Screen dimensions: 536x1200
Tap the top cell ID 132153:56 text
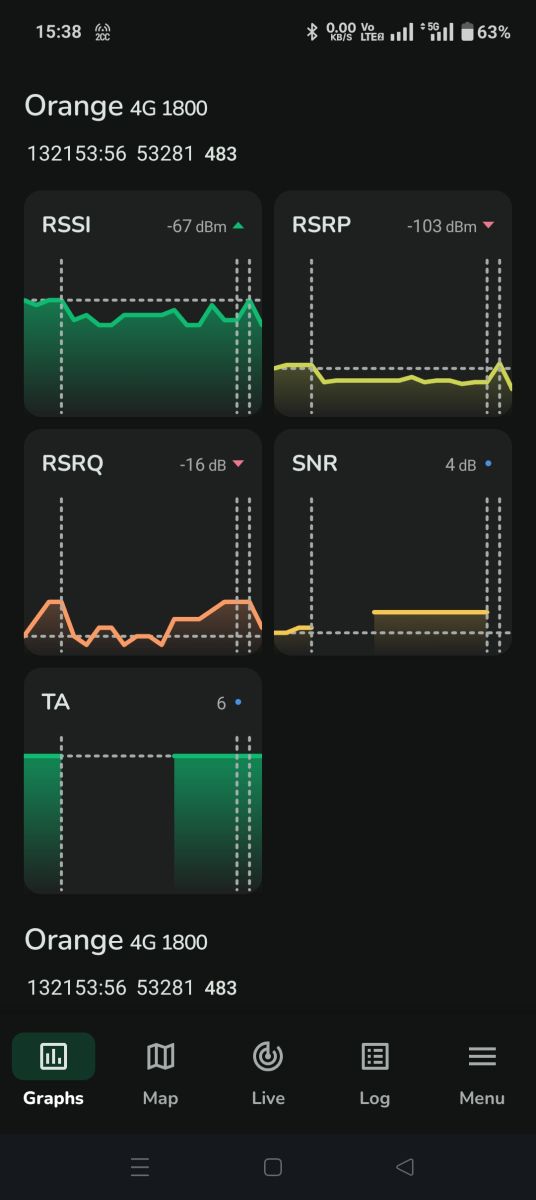[x=77, y=154]
